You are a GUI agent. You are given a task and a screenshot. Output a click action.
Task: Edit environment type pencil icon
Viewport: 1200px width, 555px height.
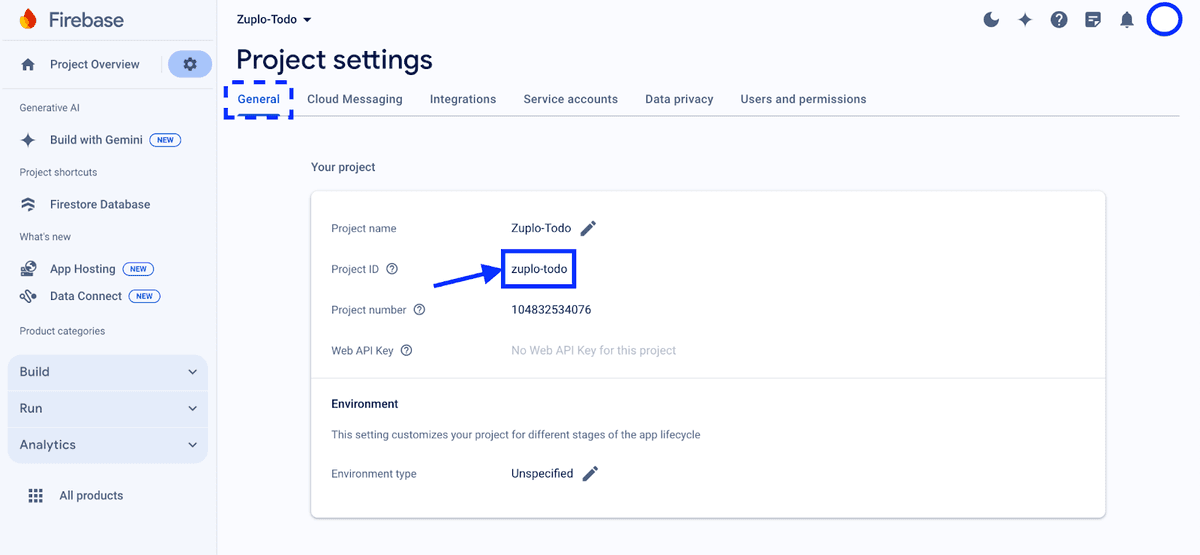click(x=590, y=473)
